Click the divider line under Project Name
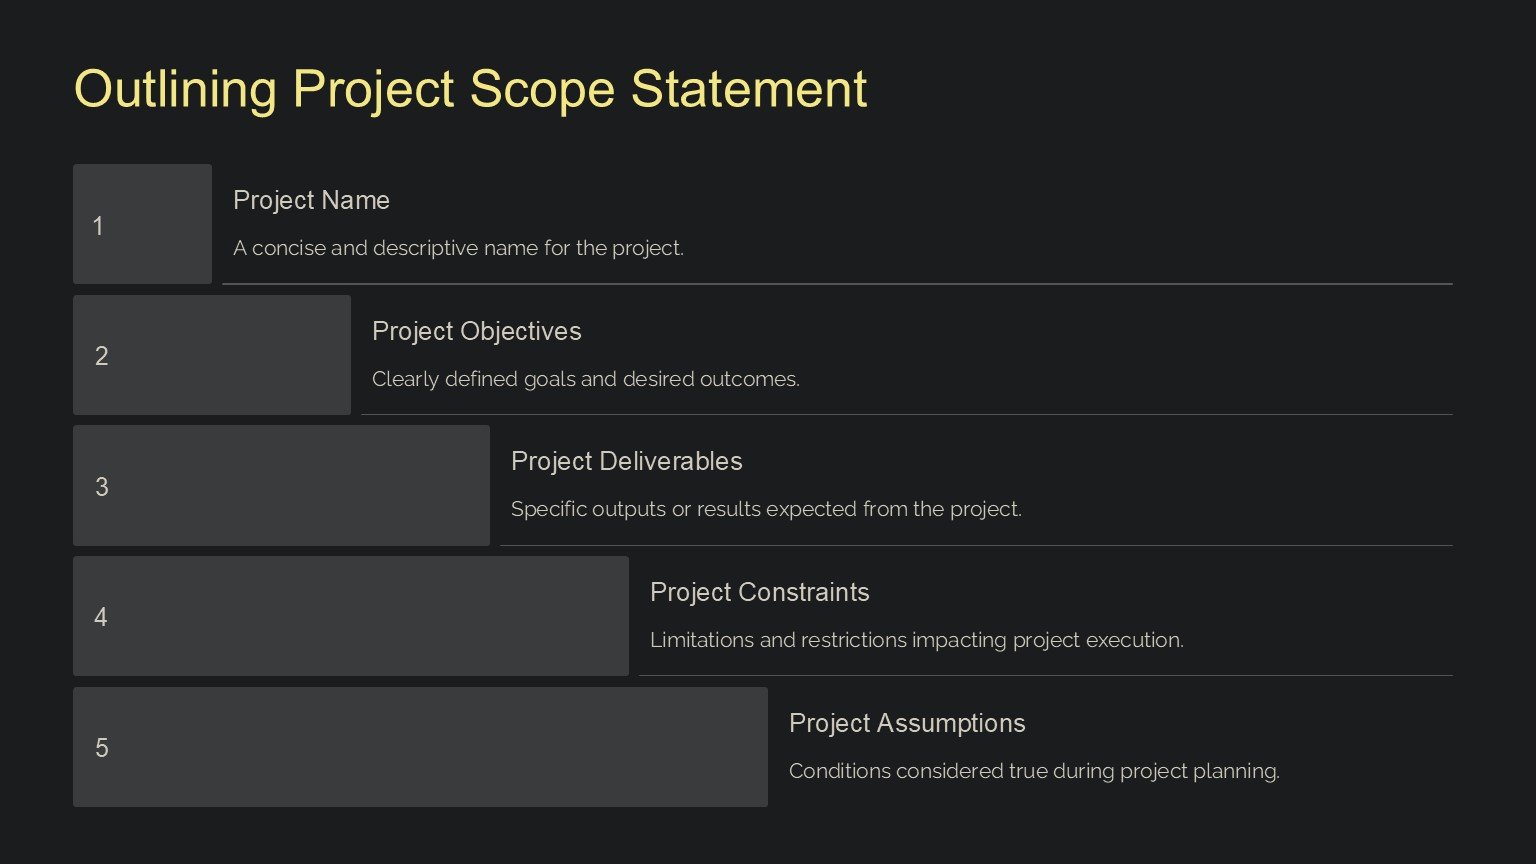This screenshot has height=864, width=1536. pos(837,284)
